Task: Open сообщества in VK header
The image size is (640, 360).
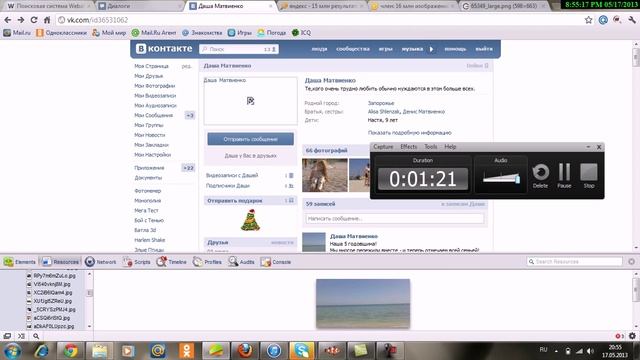Action: (353, 49)
